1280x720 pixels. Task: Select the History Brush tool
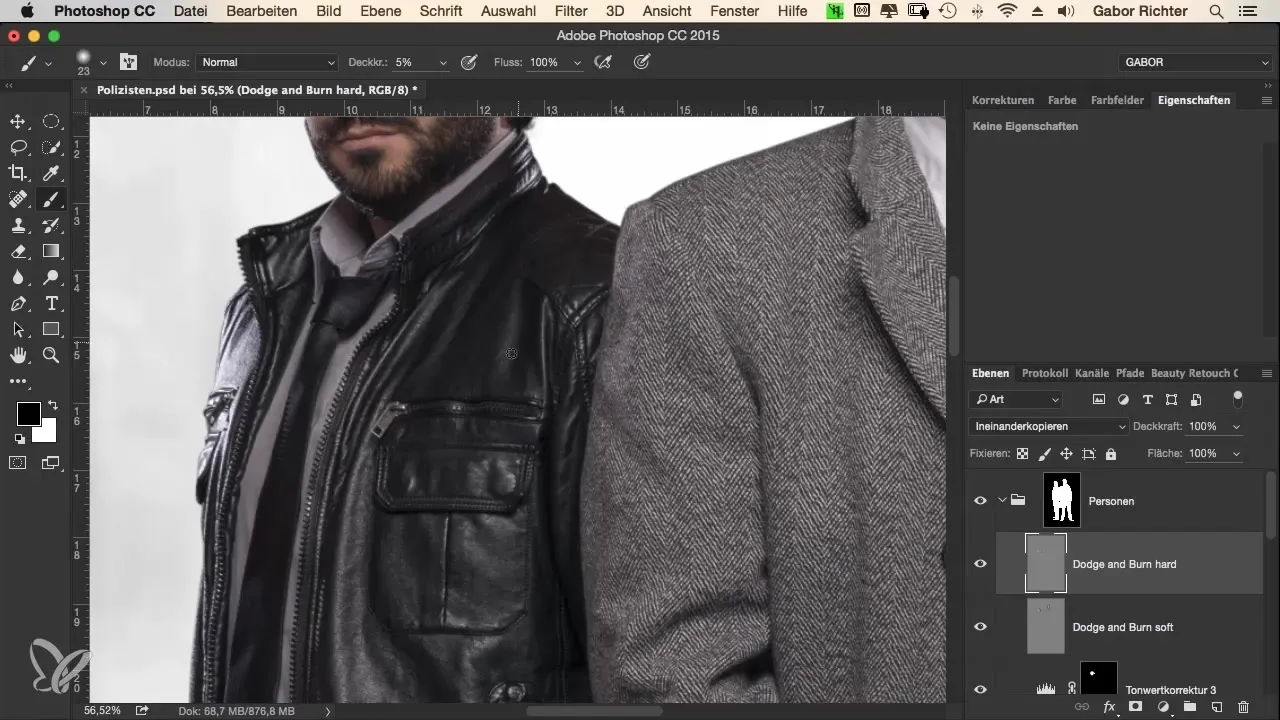tap(51, 226)
